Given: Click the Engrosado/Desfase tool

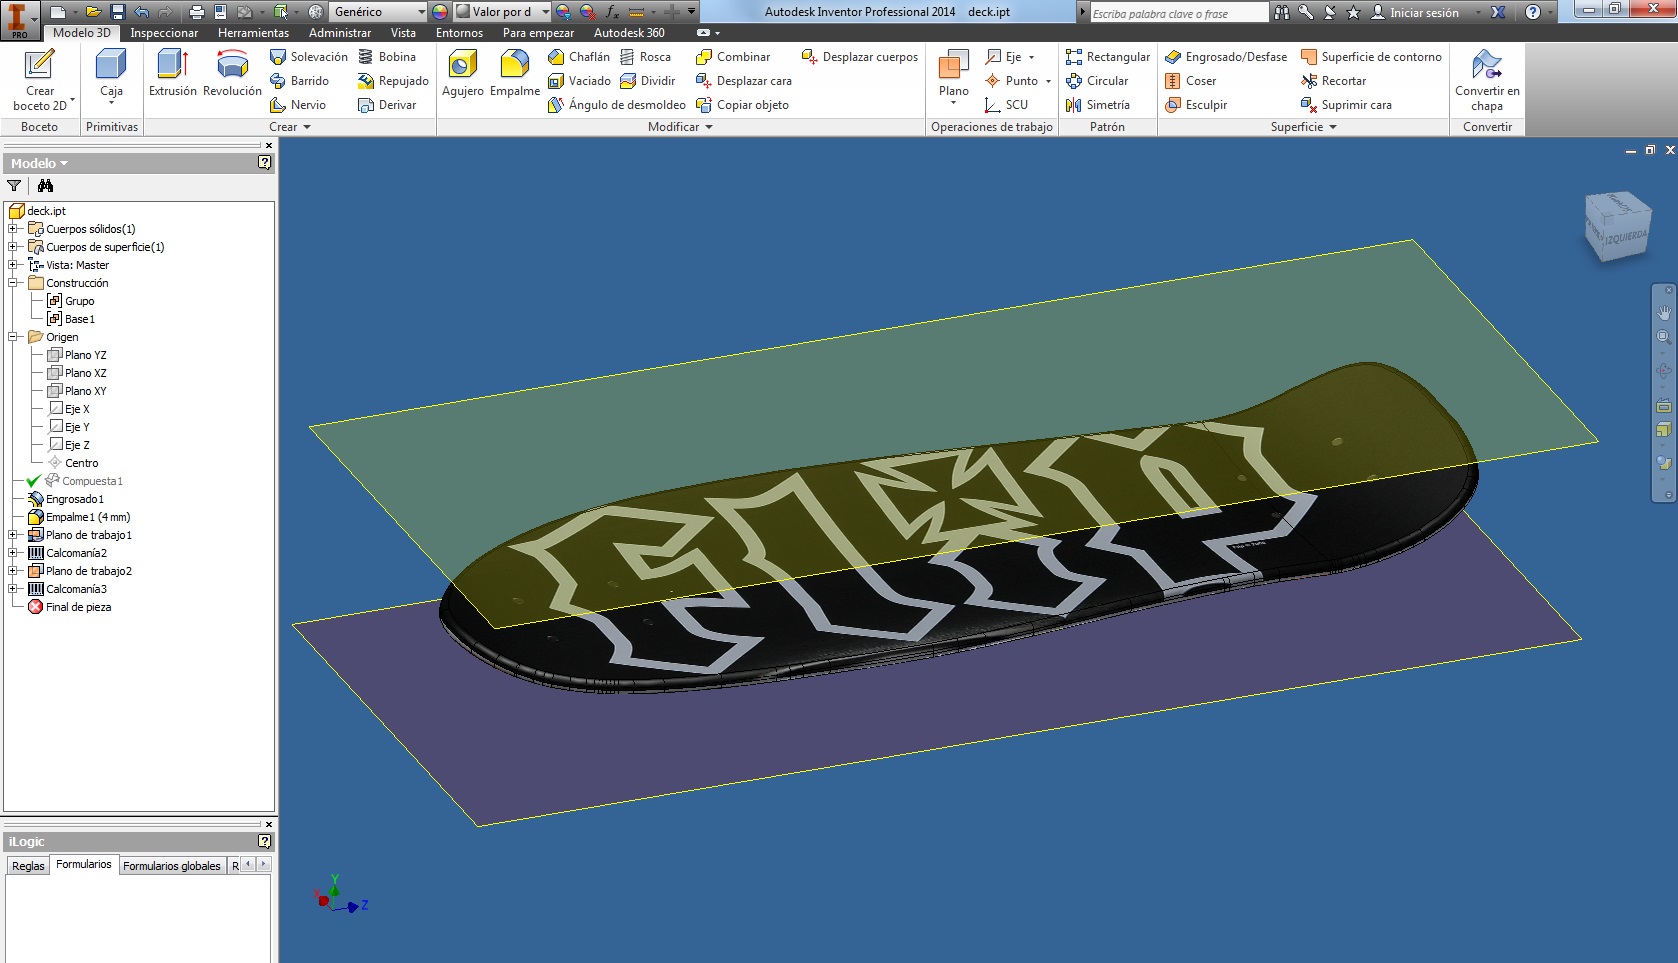Looking at the screenshot, I should tap(1226, 57).
